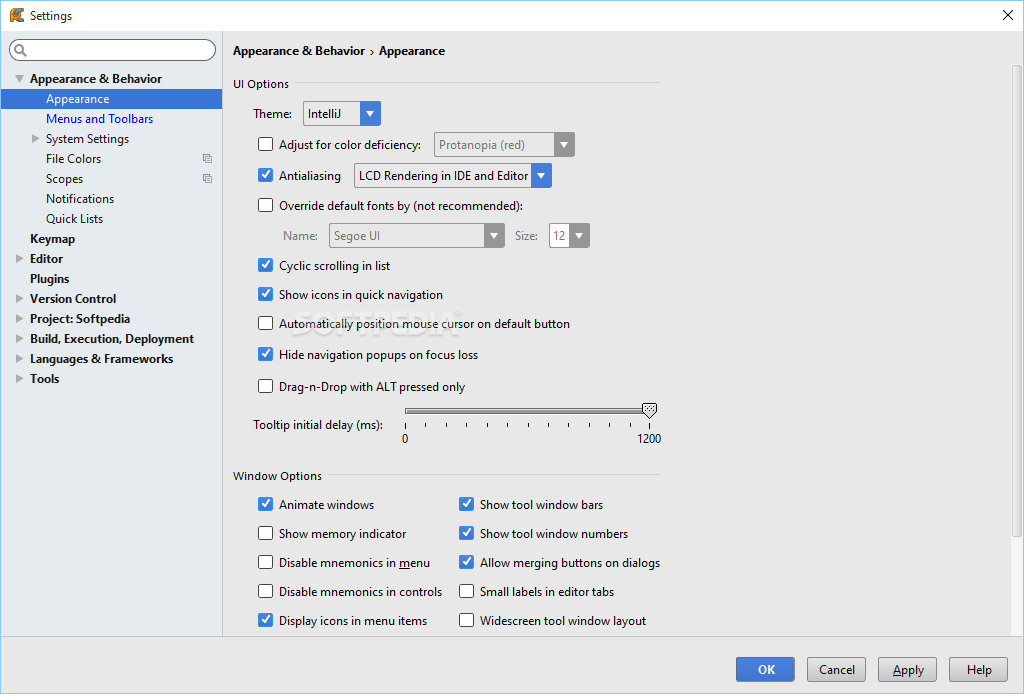Image resolution: width=1024 pixels, height=694 pixels.
Task: Open the Protanopia (red) dropdown
Action: [564, 144]
